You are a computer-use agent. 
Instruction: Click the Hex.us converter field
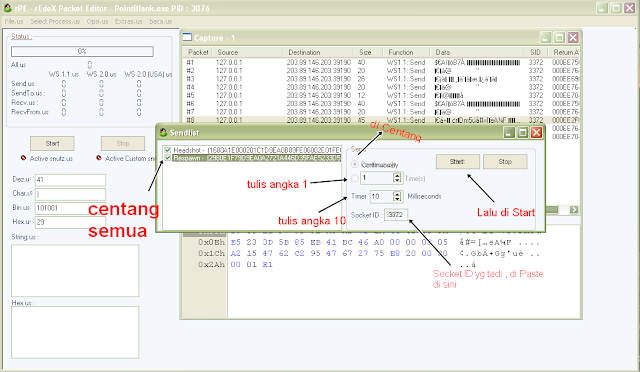[70, 222]
